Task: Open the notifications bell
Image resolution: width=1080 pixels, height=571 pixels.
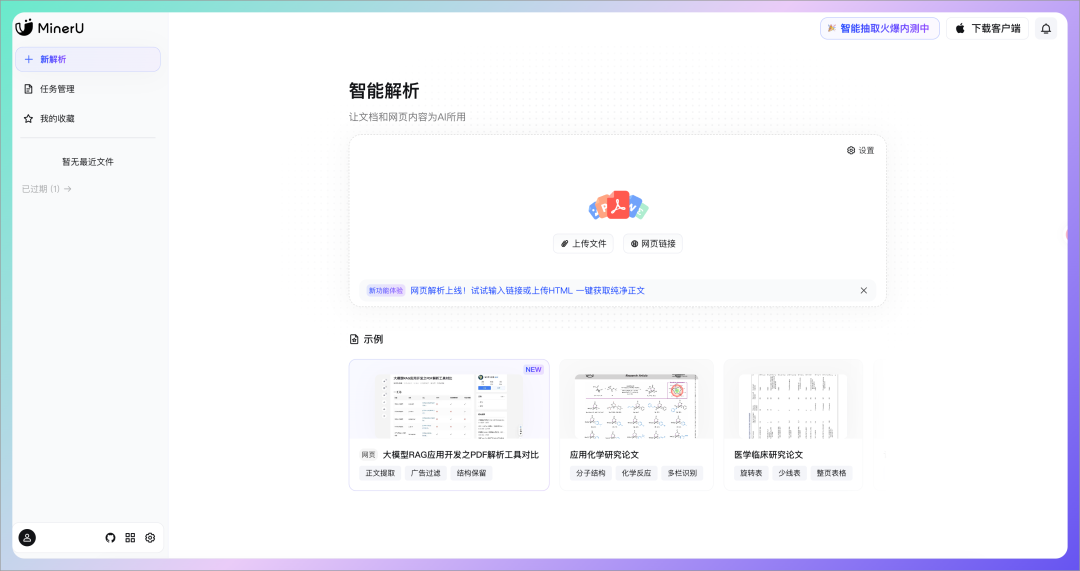Action: (1046, 28)
